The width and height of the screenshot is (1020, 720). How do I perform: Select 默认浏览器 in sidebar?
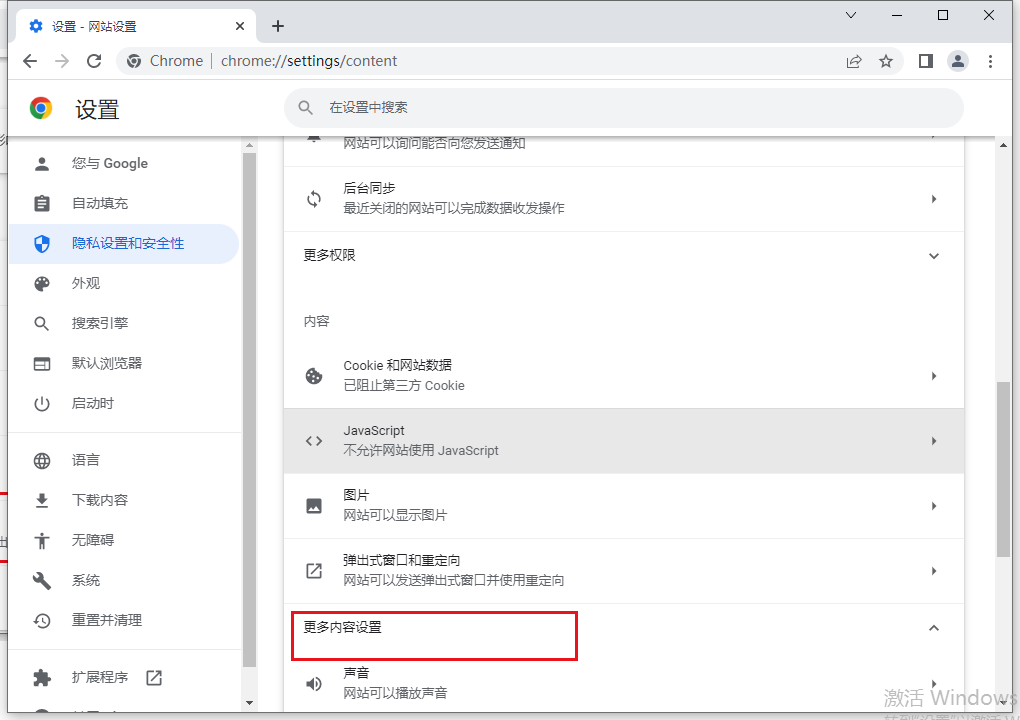124,364
